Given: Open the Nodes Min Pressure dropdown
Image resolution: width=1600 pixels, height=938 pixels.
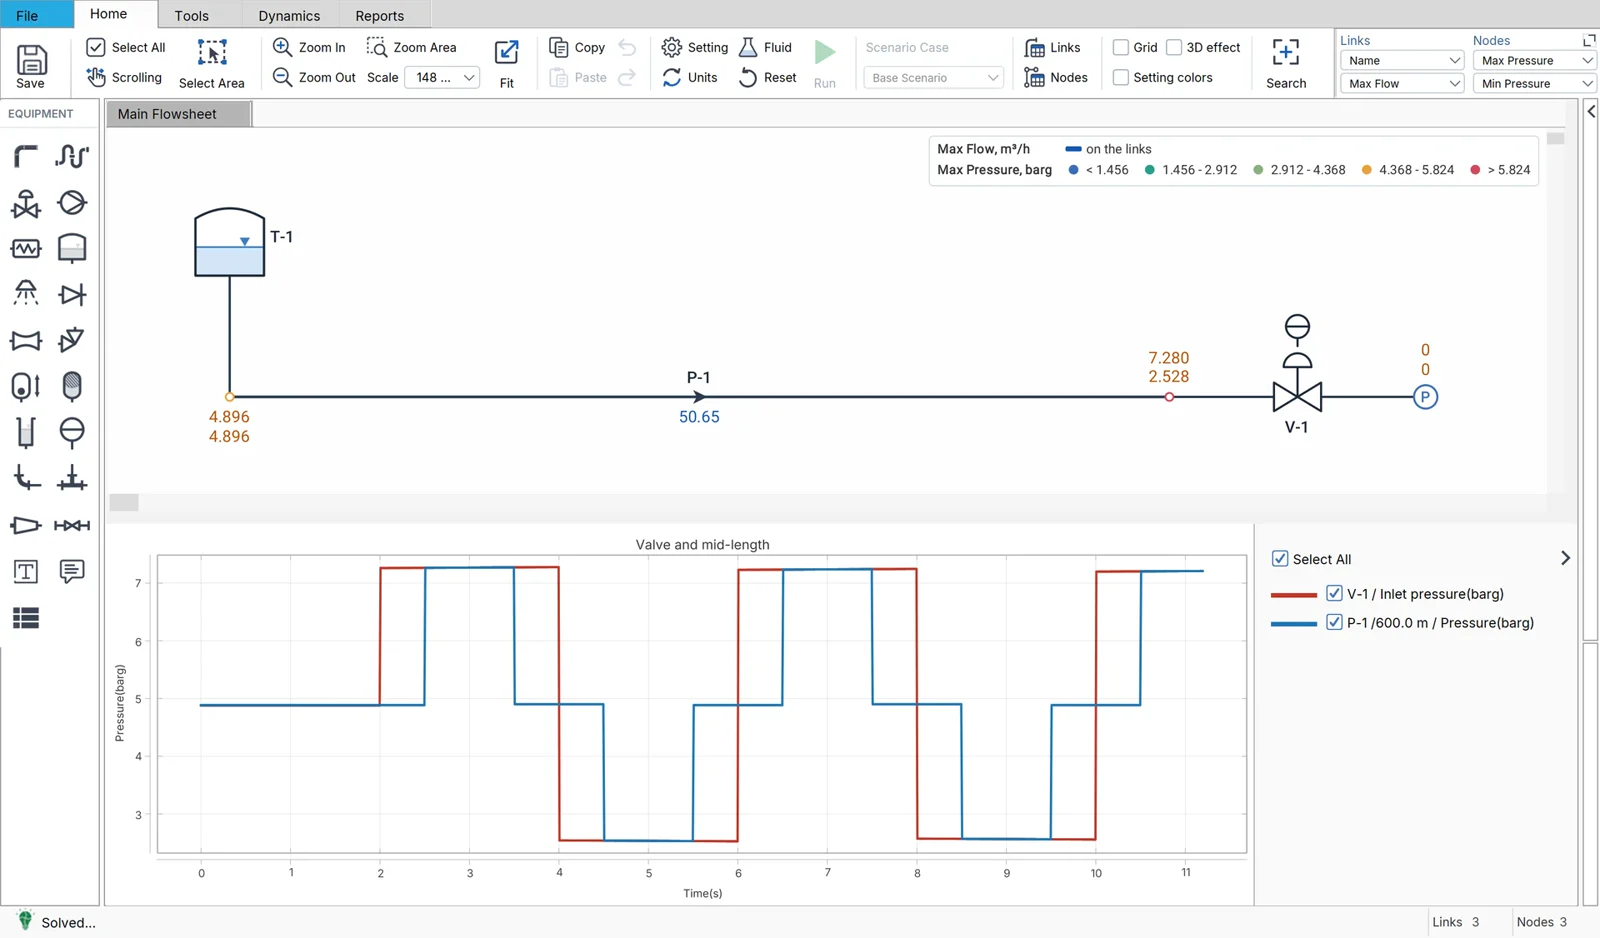Looking at the screenshot, I should click(x=1535, y=84).
